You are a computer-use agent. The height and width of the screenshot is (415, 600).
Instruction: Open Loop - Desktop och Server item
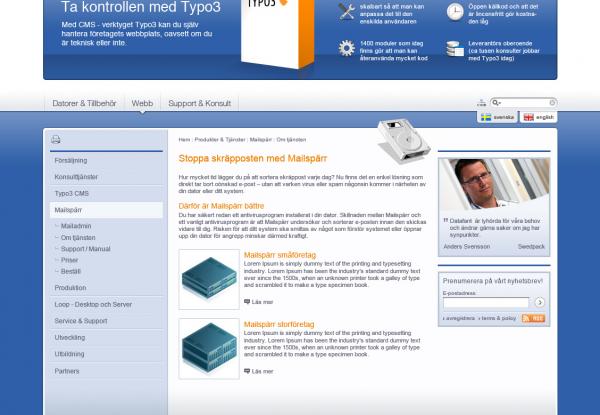point(93,304)
